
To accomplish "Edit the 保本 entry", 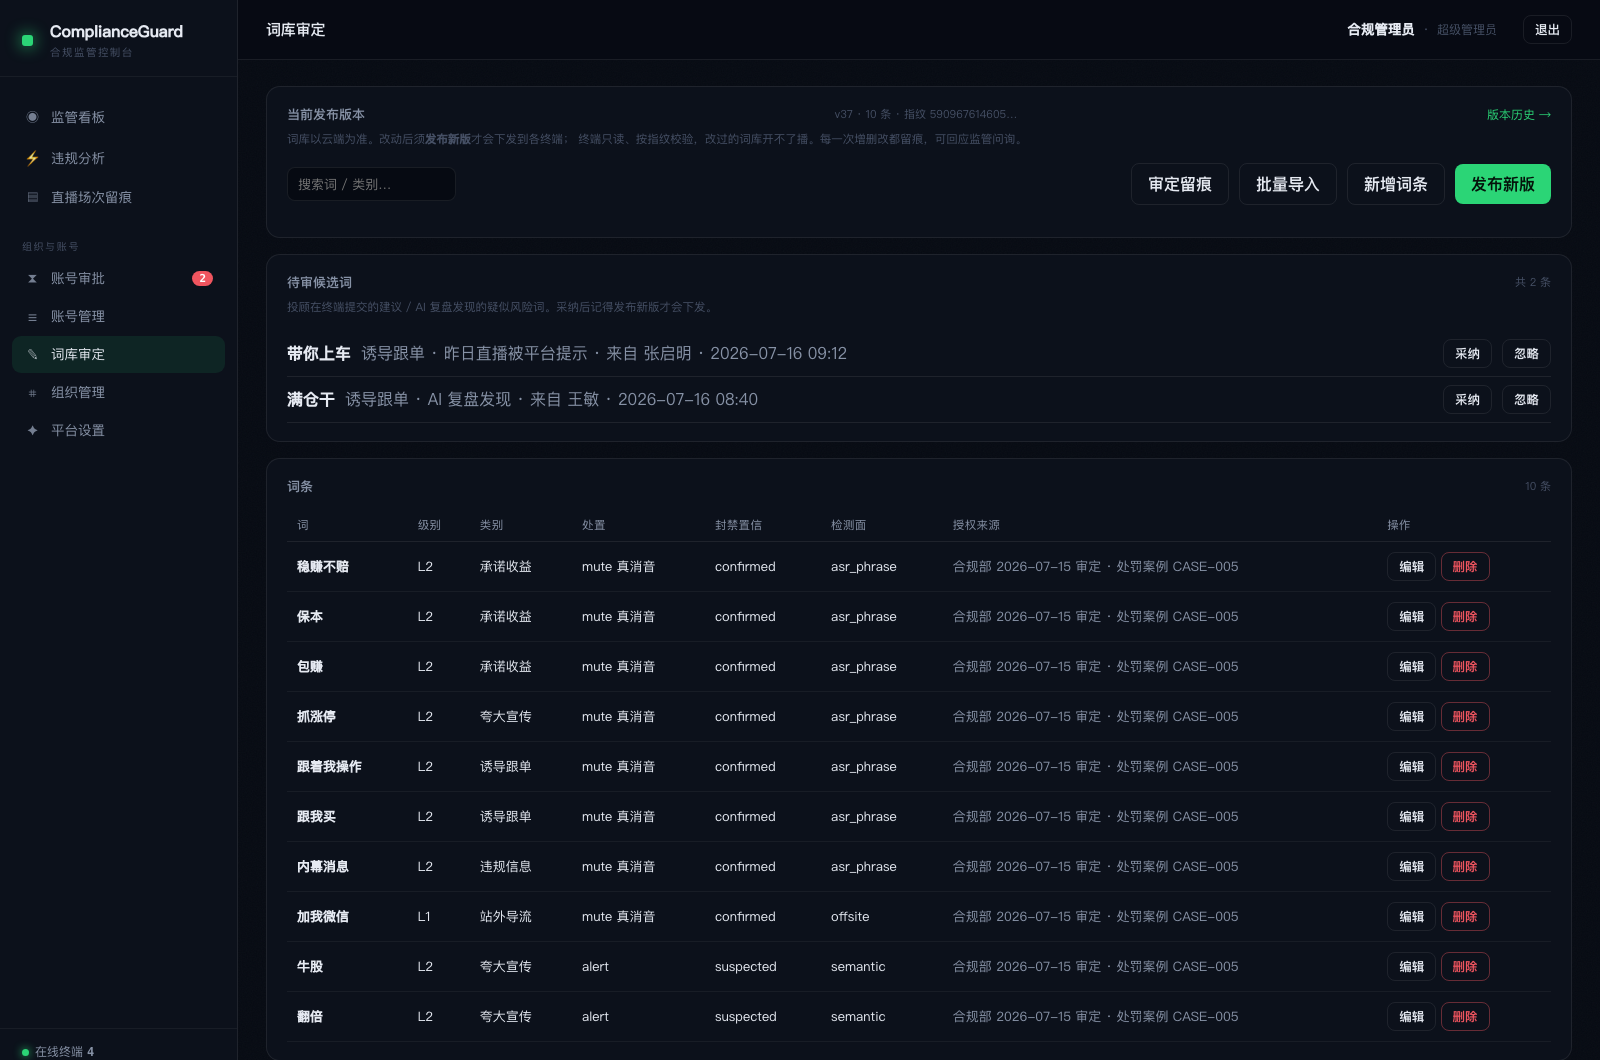I will pos(1411,616).
